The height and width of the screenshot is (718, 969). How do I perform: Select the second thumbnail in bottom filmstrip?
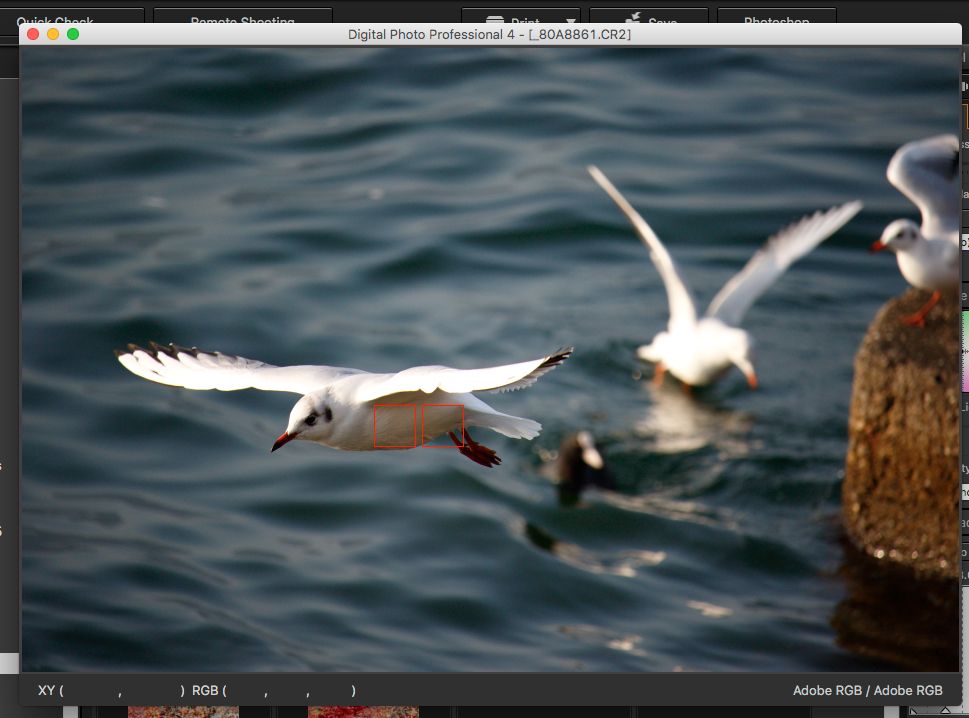(x=362, y=711)
